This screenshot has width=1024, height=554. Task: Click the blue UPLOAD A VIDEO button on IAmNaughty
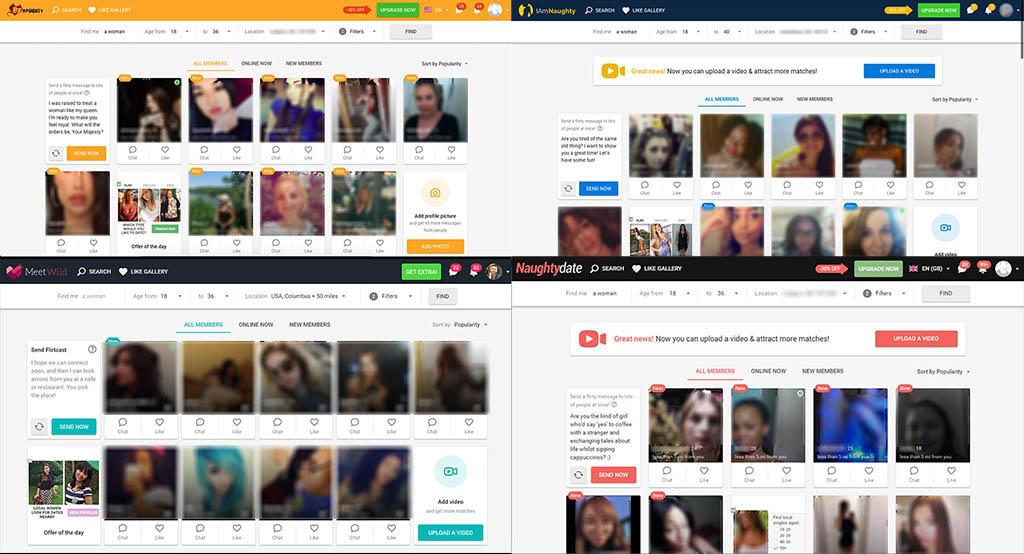point(899,71)
